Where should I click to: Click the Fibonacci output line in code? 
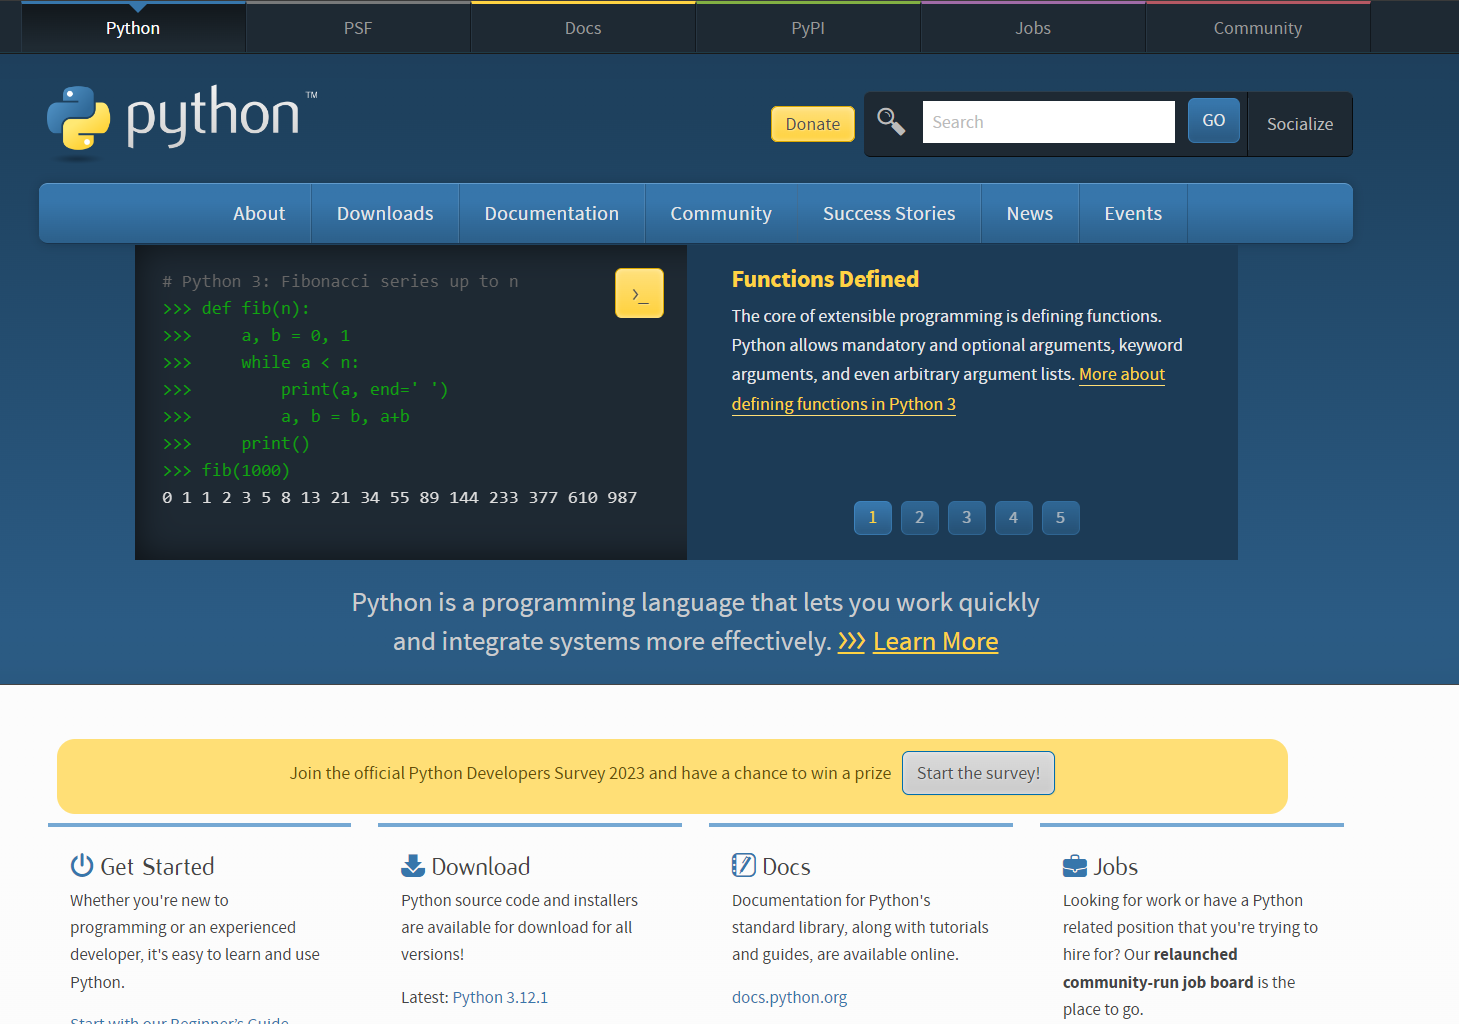pos(400,497)
